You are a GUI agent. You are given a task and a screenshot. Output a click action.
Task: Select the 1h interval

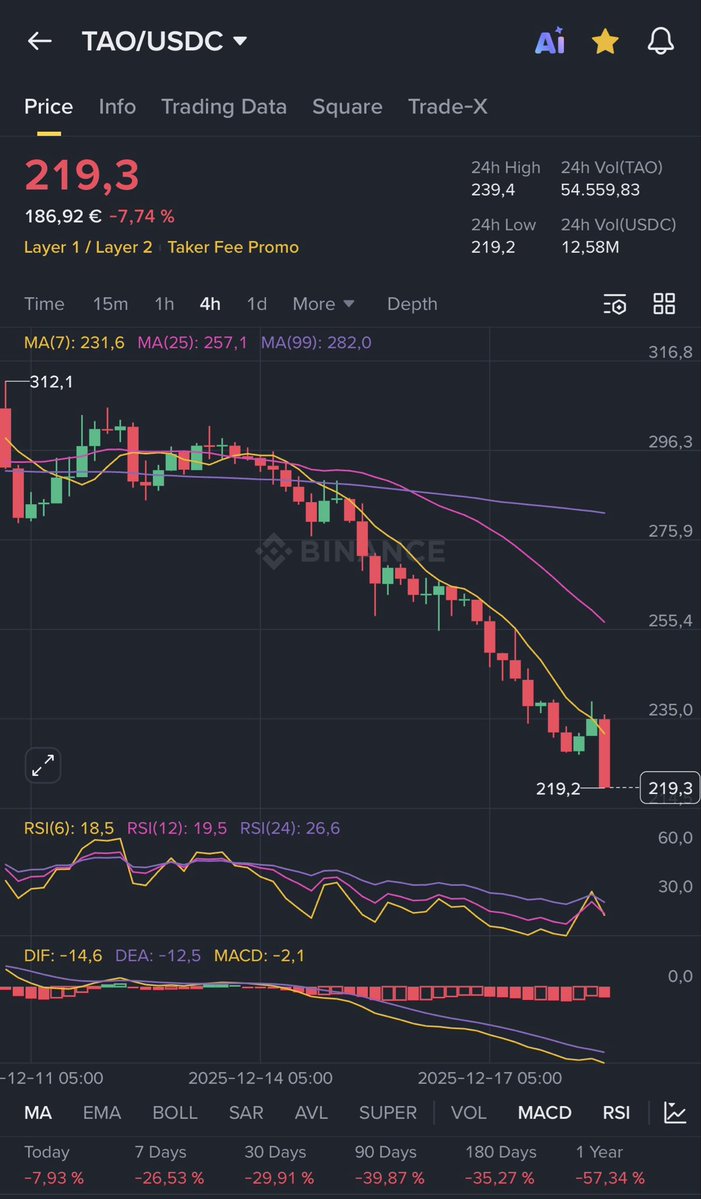point(164,304)
